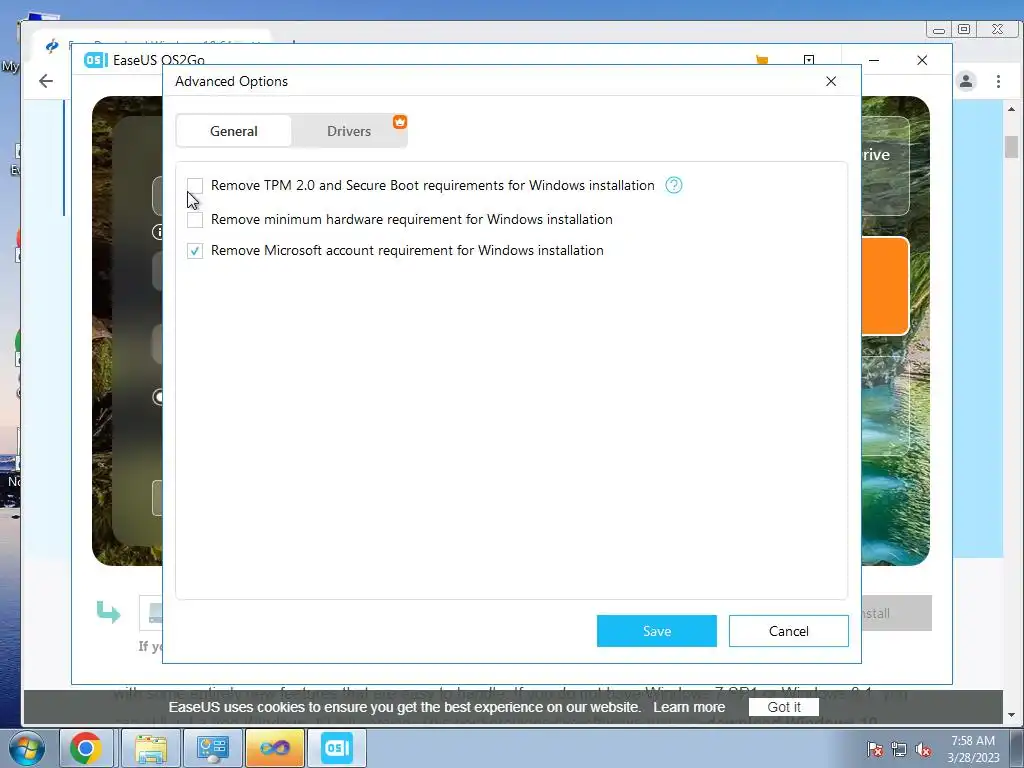Dismiss cookie banner with Got it
Screen dimensions: 1024x768
(x=784, y=707)
